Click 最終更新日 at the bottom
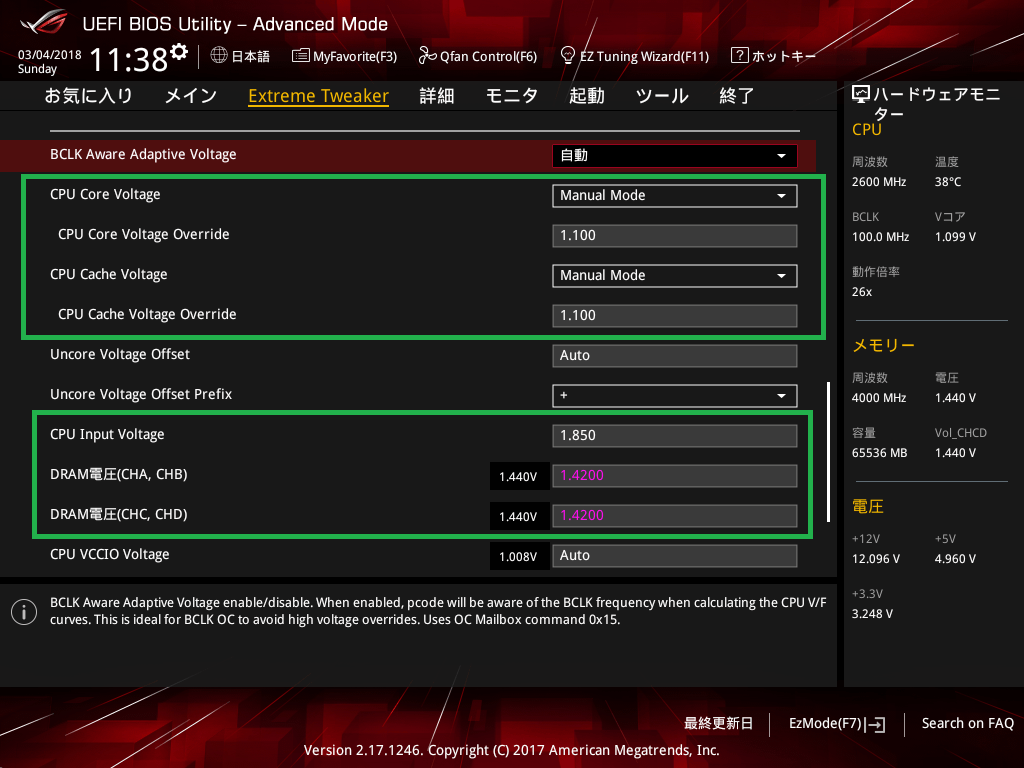 (718, 724)
